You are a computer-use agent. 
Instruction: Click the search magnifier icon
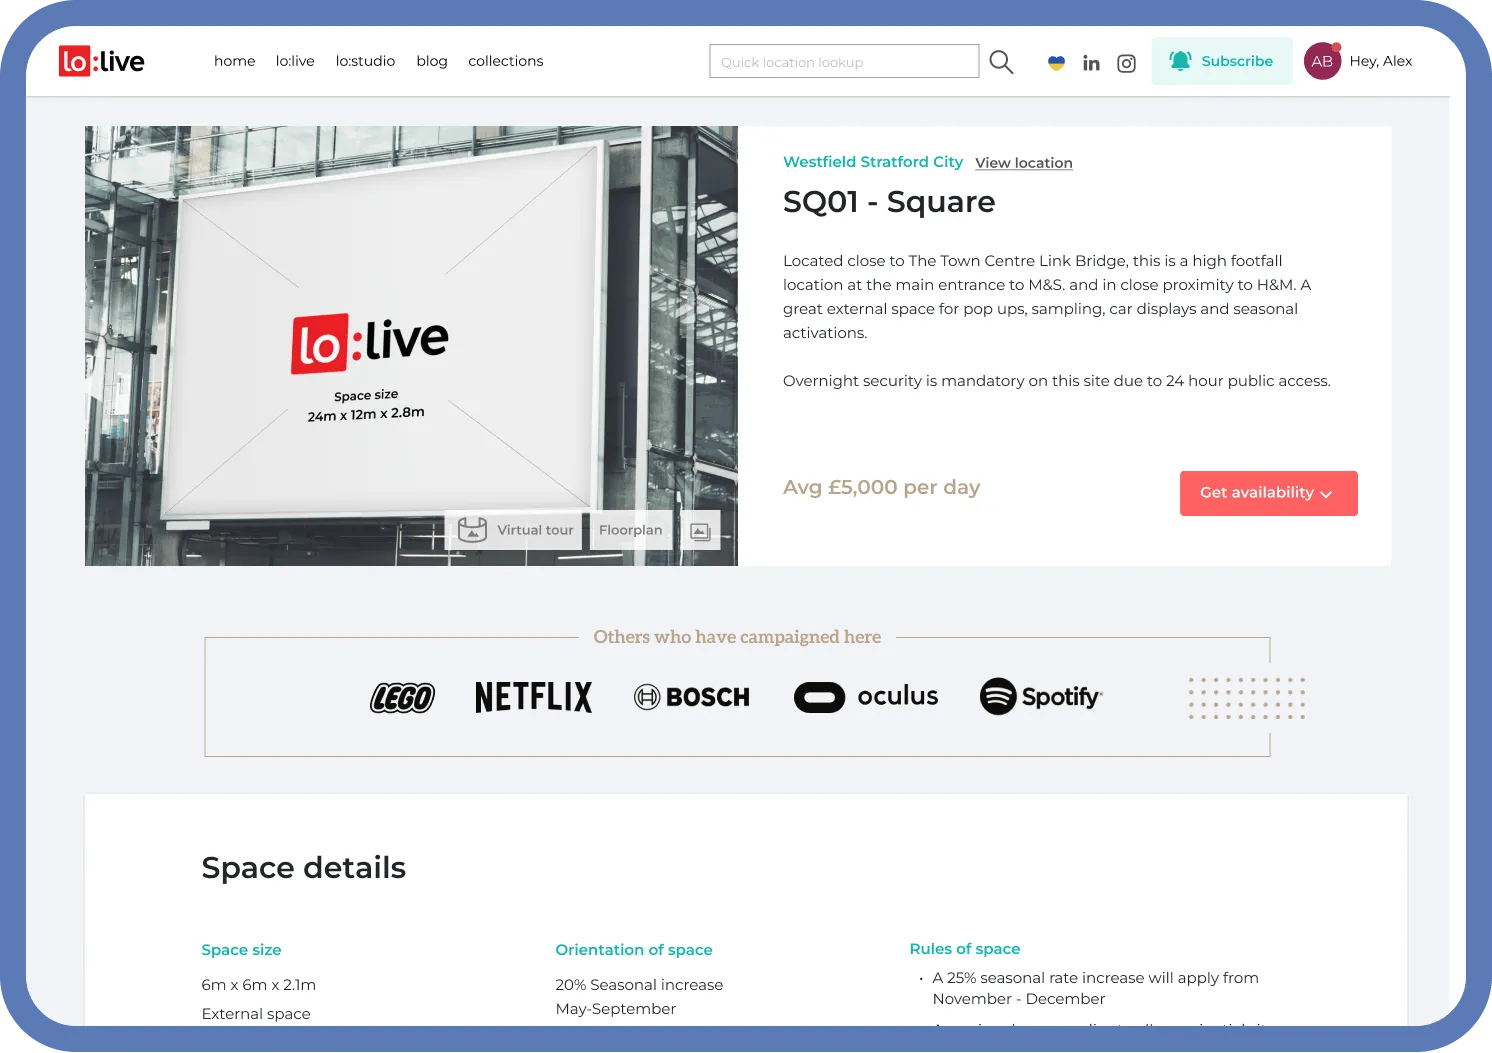pyautogui.click(x=1001, y=62)
